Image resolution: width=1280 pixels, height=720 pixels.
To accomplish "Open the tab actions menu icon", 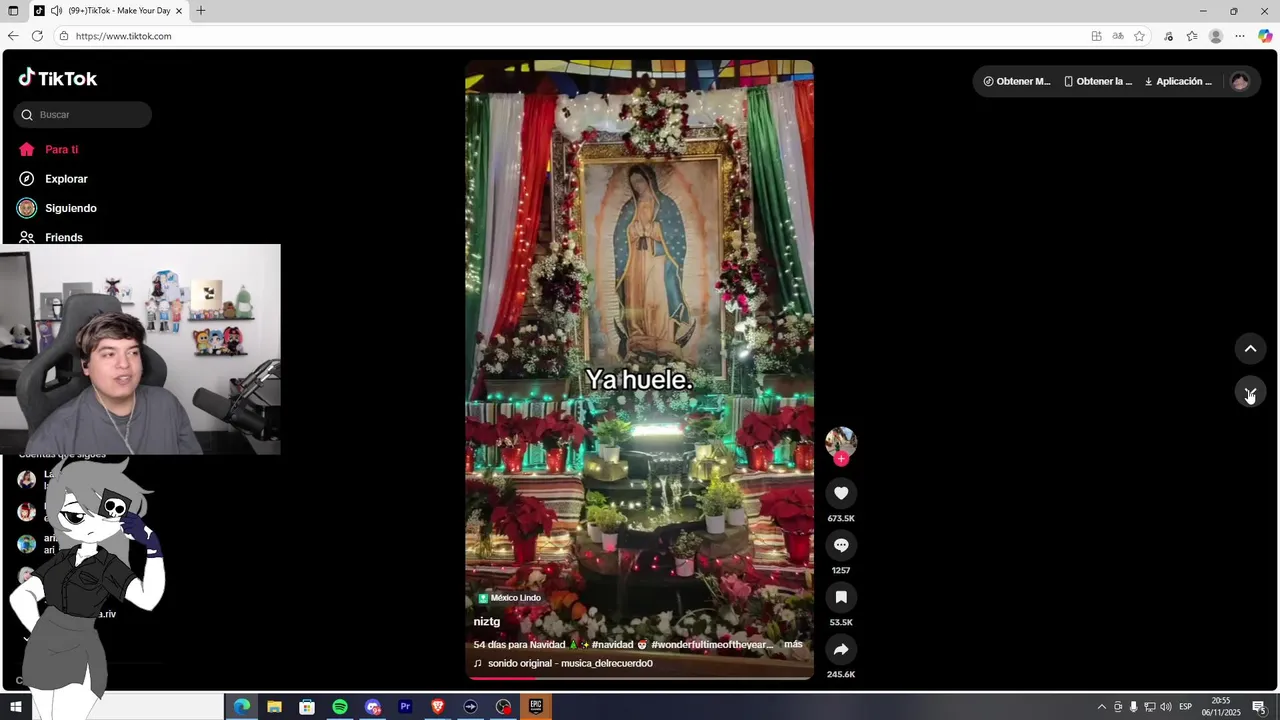I will click(13, 11).
